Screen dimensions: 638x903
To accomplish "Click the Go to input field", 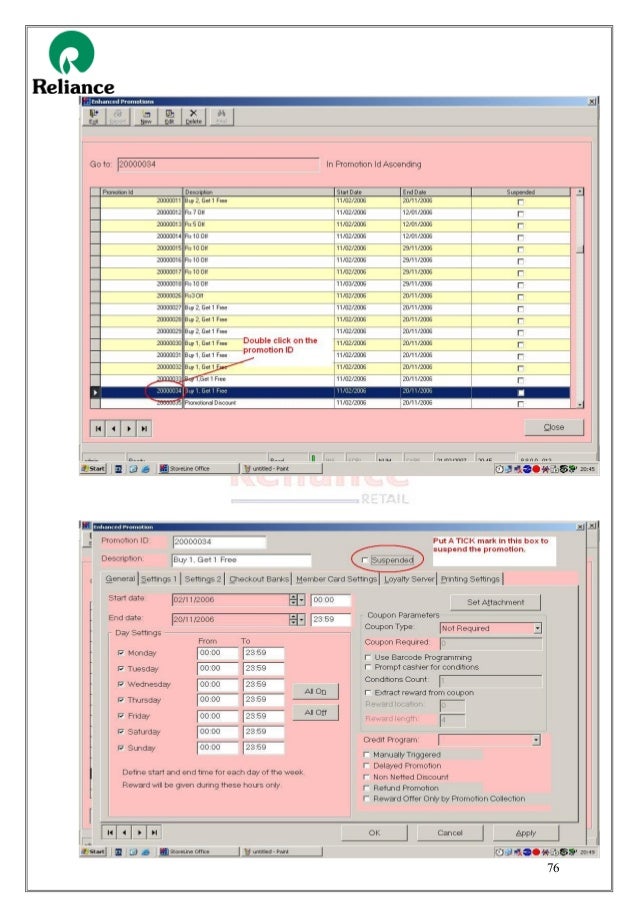I will 218,165.
